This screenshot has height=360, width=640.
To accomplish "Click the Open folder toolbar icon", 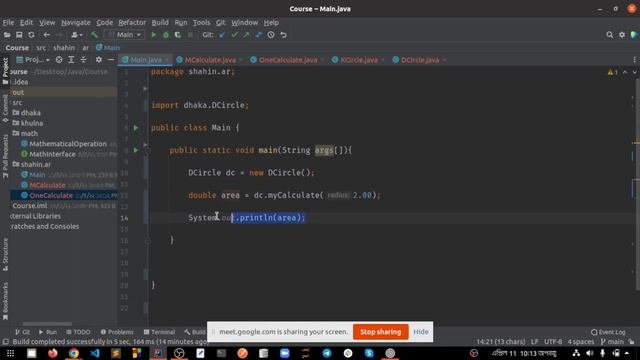I will coord(7,35).
